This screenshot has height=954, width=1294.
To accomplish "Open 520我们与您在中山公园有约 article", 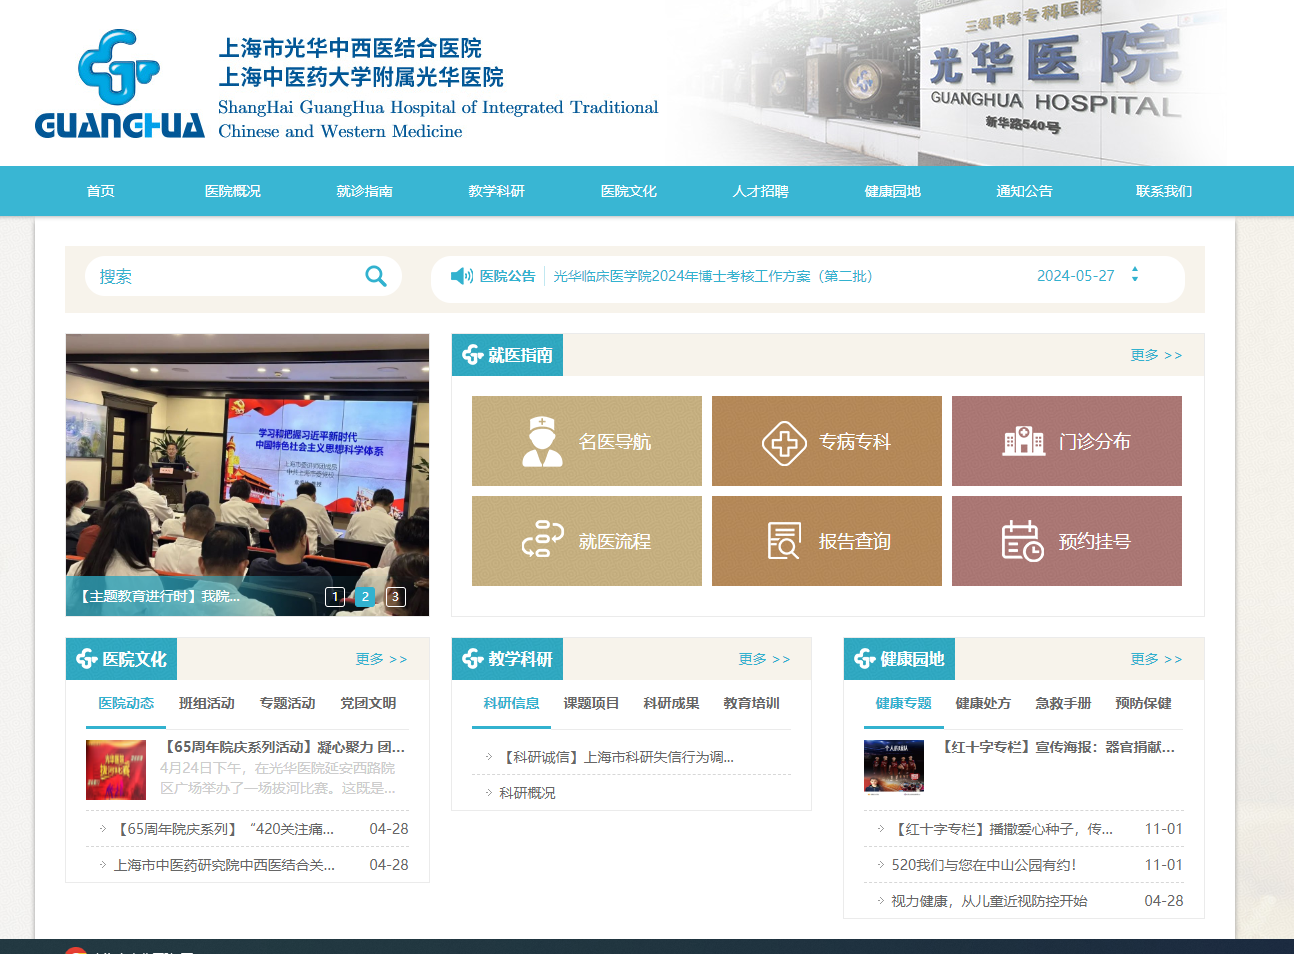I will [x=984, y=865].
